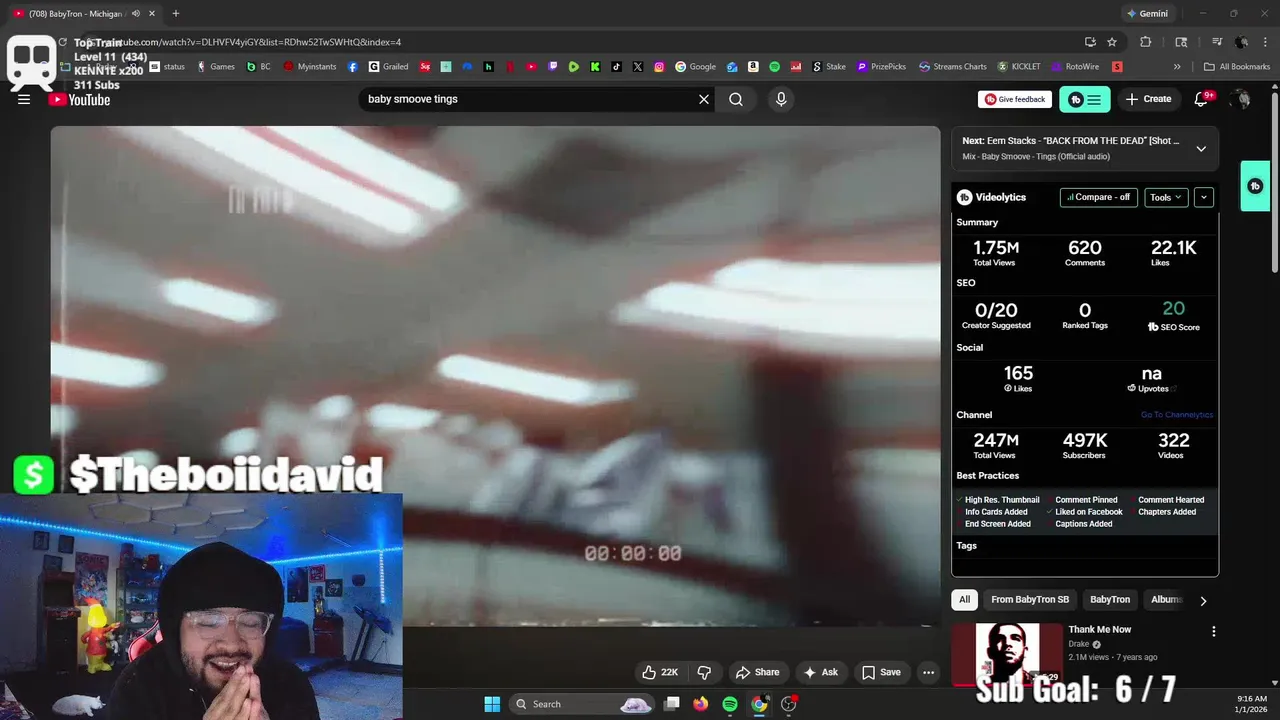Click the search magnifier button
Viewport: 1280px width, 720px height.
click(736, 99)
